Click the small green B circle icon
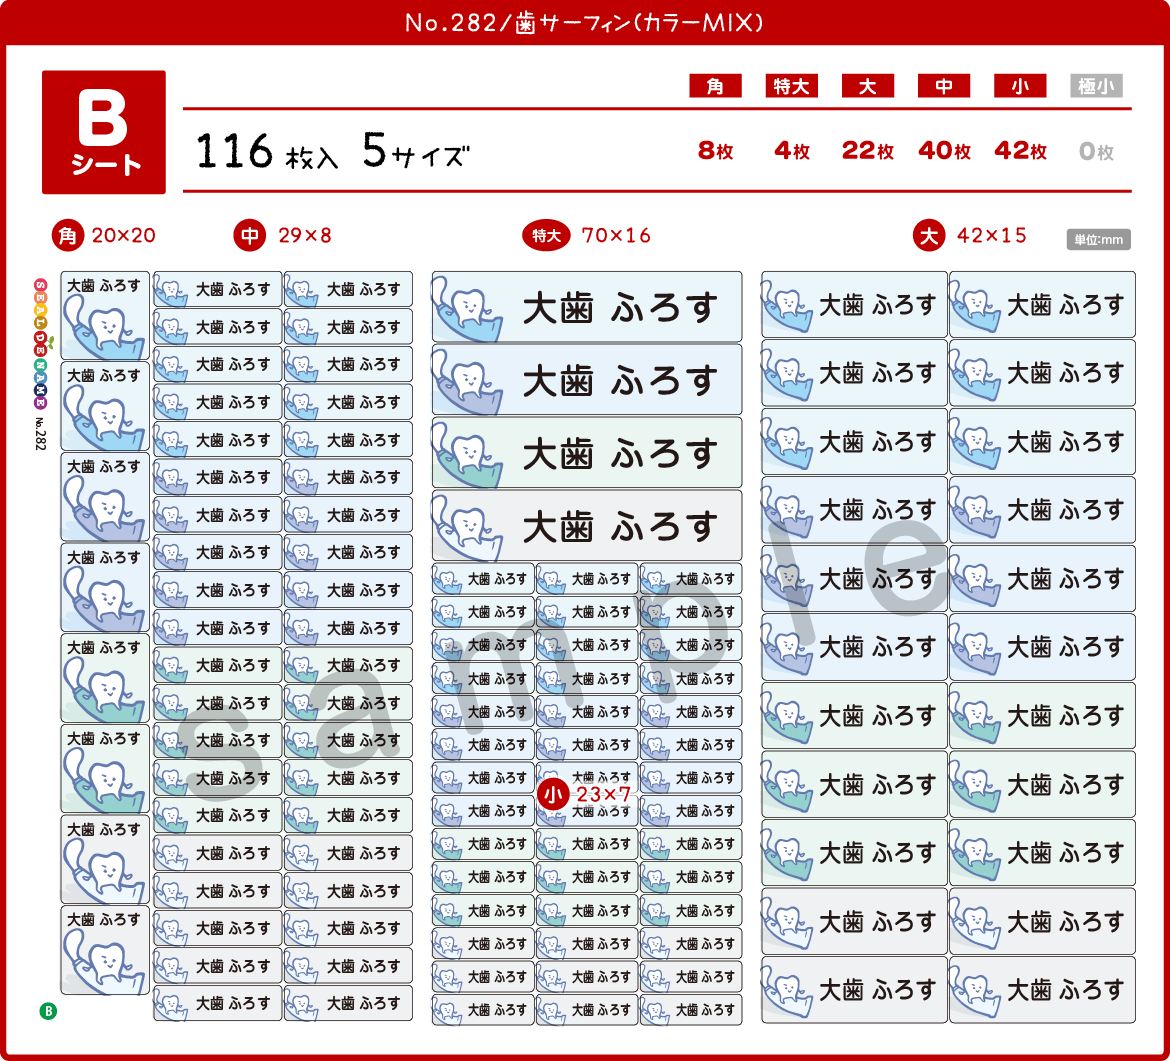Viewport: 1170px width, 1061px height. tap(48, 1011)
